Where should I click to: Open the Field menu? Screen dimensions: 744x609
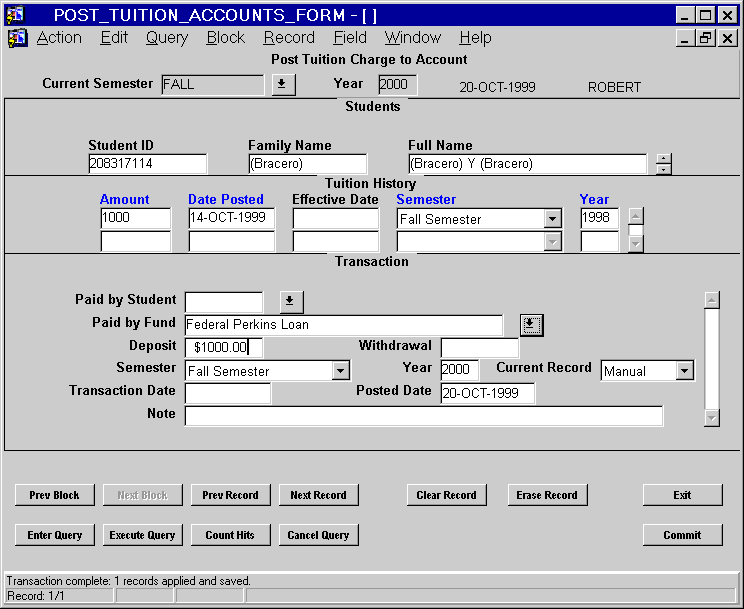click(350, 38)
